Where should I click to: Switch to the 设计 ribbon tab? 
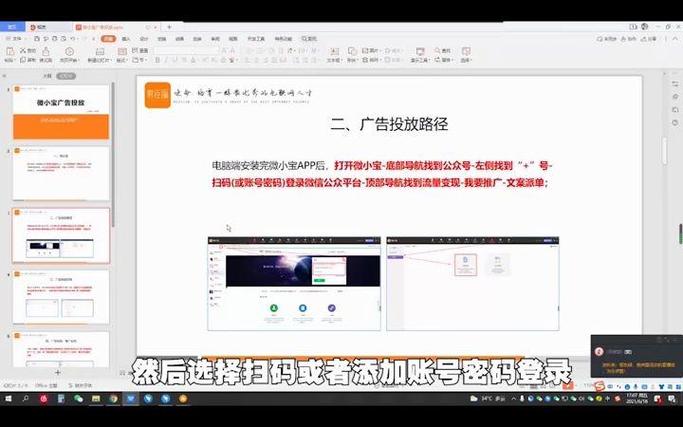[144, 39]
